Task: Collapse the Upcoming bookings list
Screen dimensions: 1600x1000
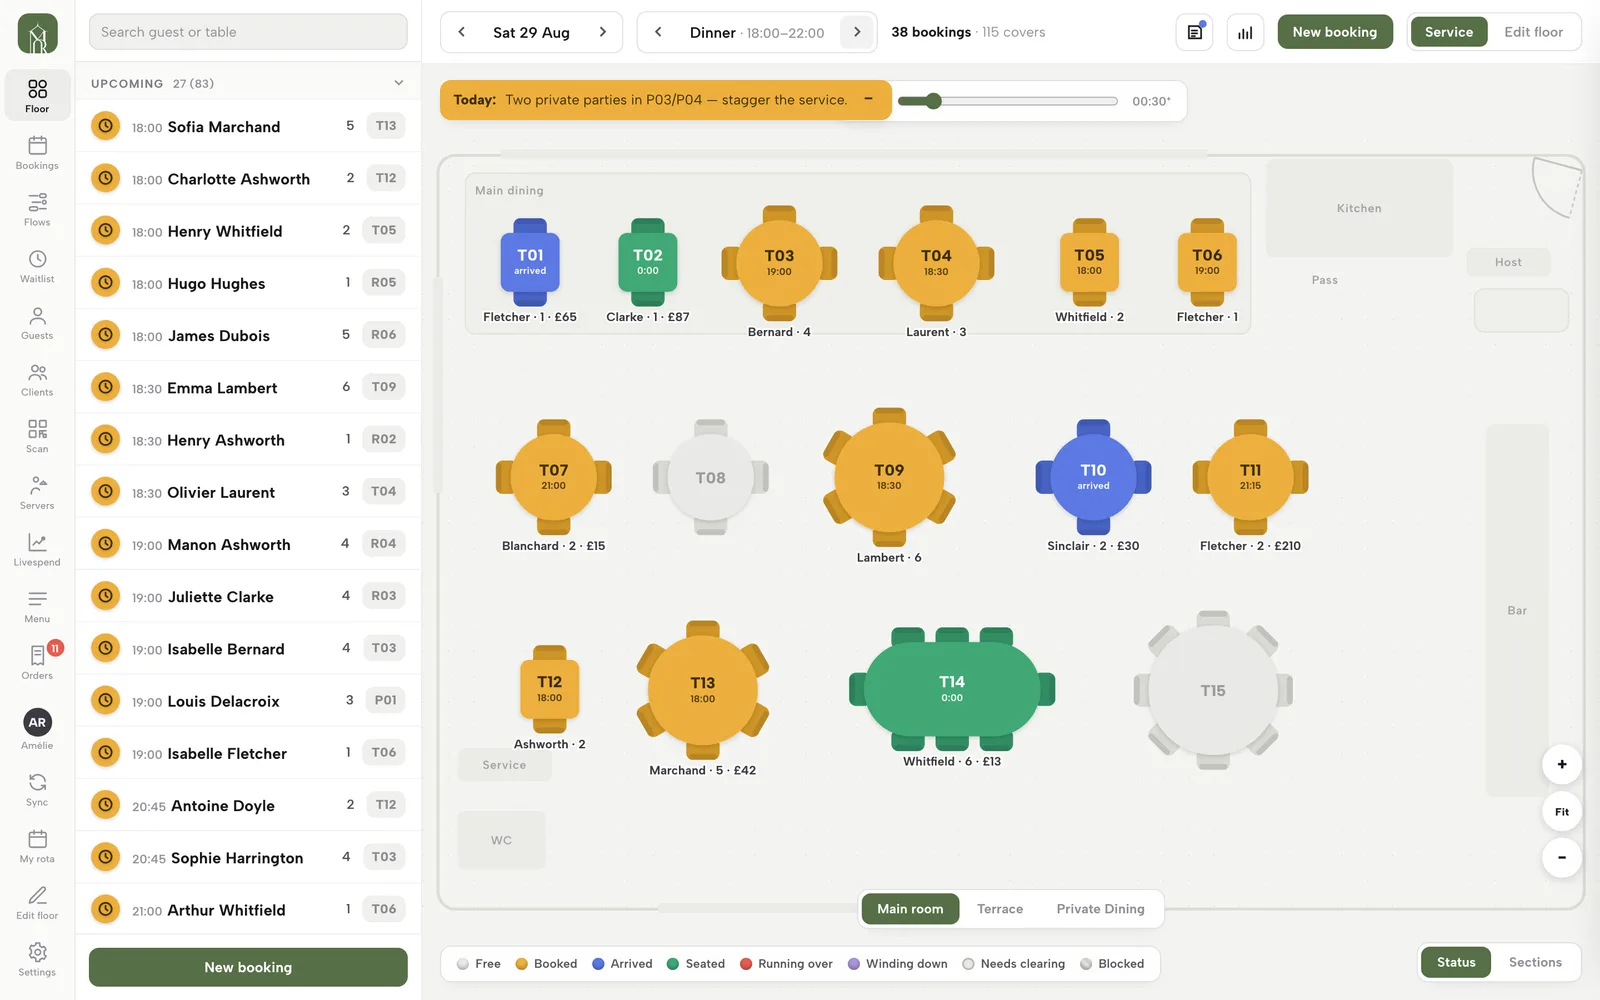Action: pyautogui.click(x=399, y=83)
